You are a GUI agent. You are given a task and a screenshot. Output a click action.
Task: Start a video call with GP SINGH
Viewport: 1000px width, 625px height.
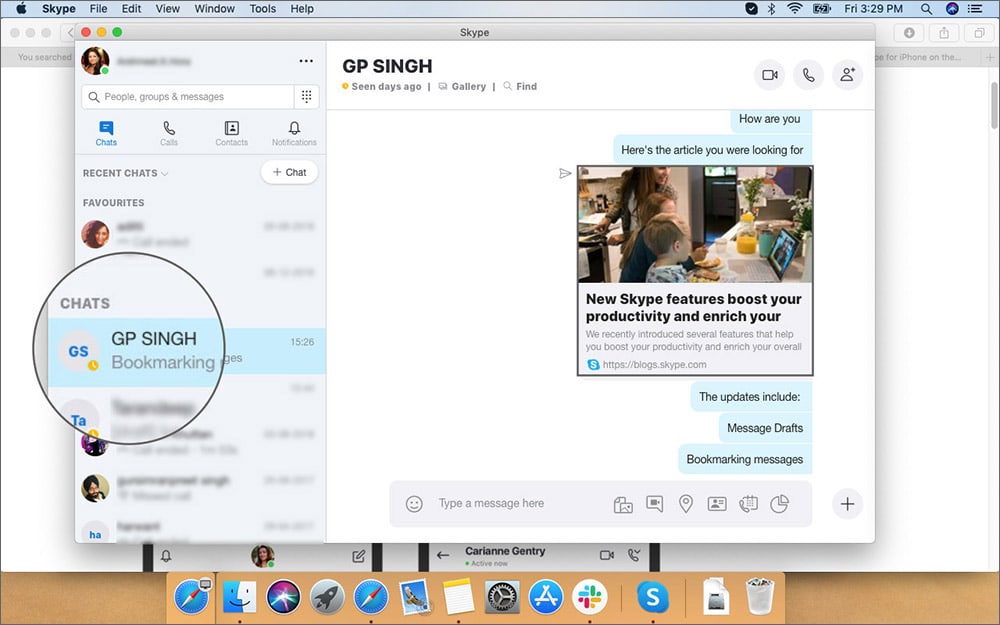pos(768,75)
